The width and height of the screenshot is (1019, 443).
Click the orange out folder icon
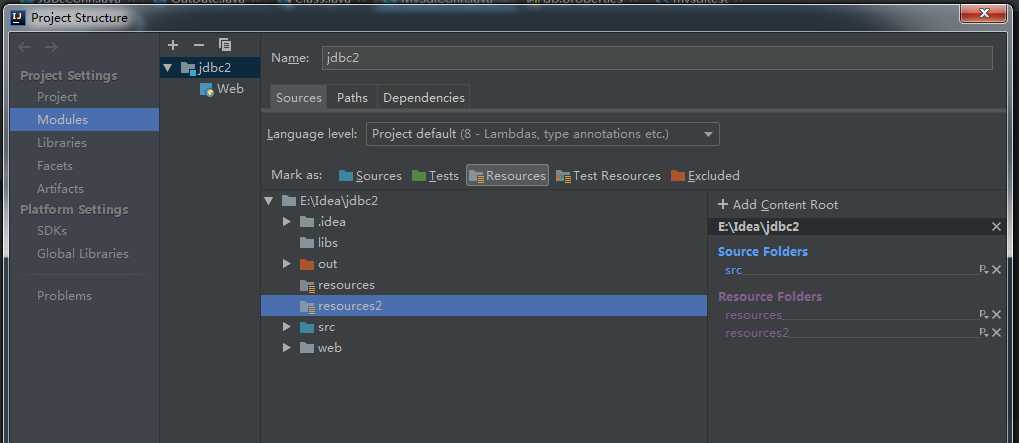pyautogui.click(x=307, y=264)
